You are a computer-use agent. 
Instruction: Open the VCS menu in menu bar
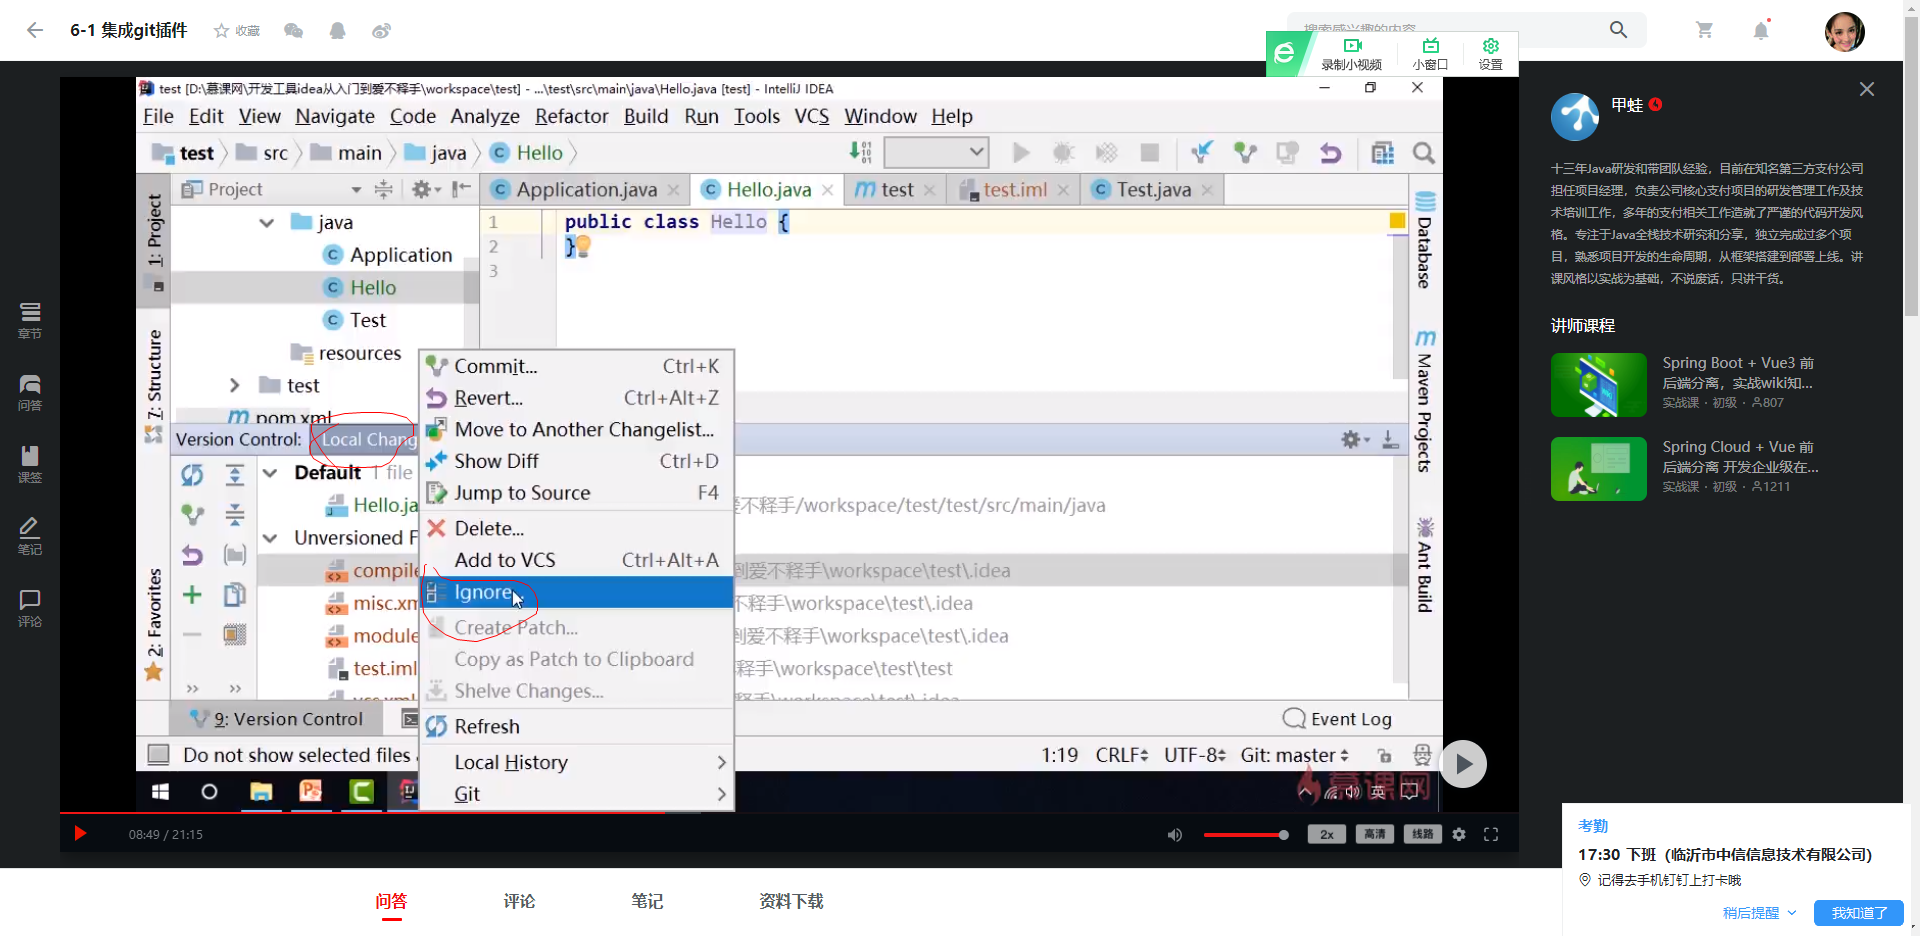(x=811, y=116)
